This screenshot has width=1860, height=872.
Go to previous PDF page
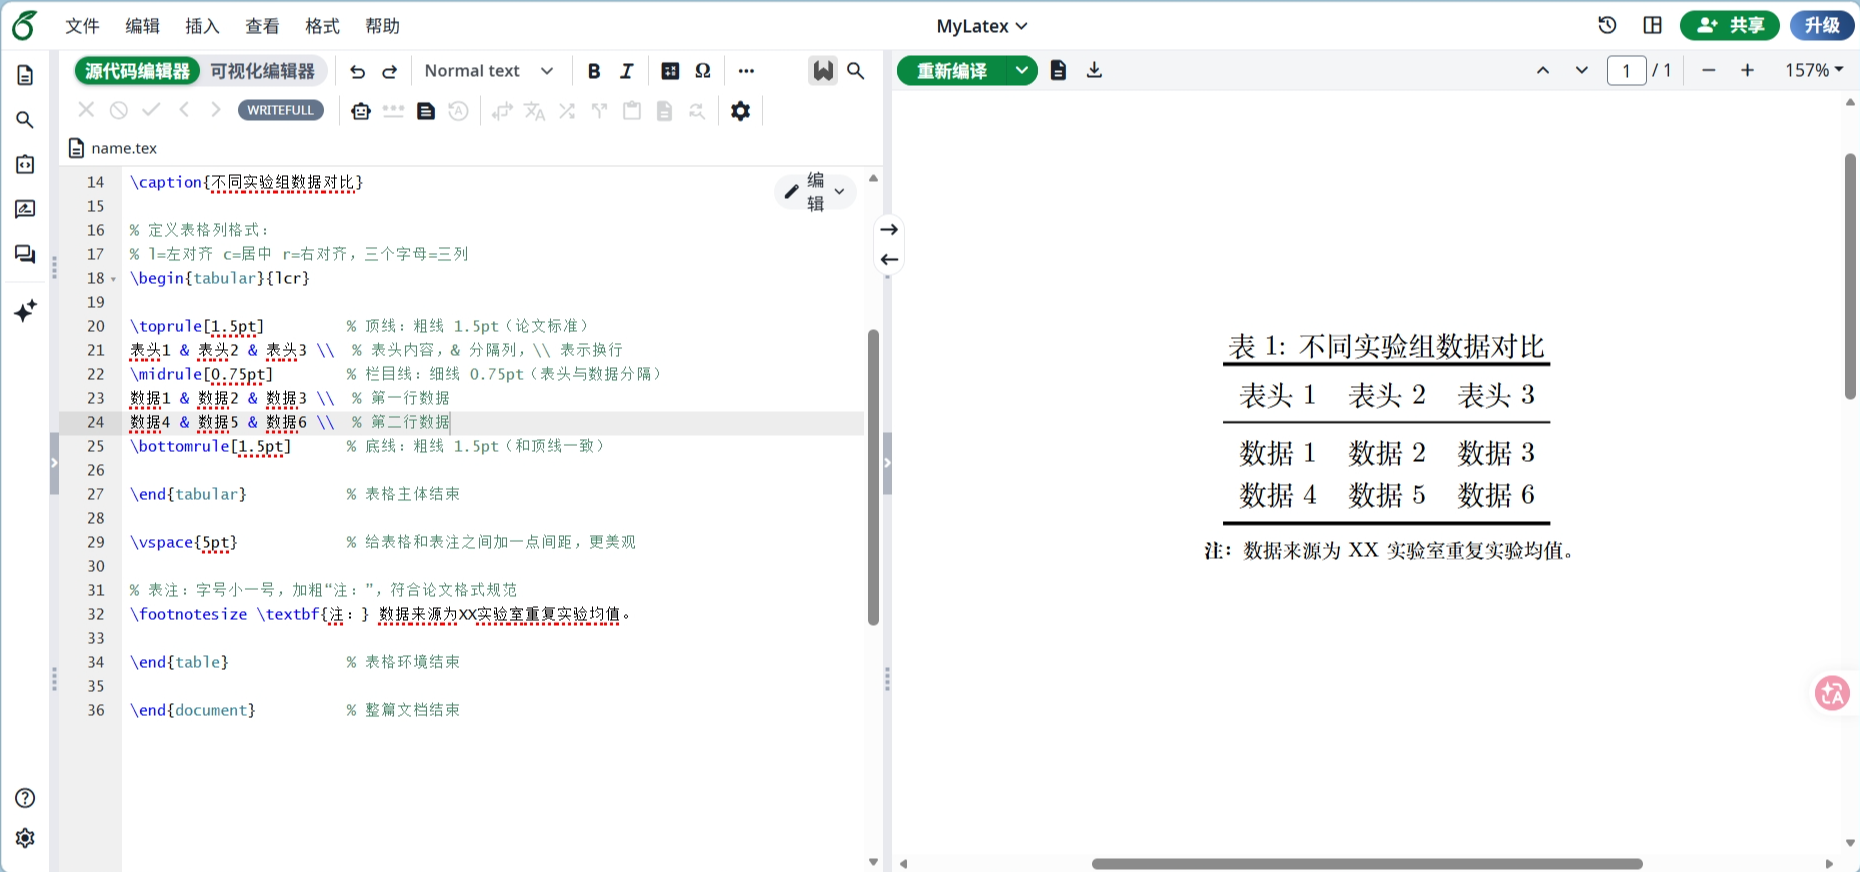1543,70
